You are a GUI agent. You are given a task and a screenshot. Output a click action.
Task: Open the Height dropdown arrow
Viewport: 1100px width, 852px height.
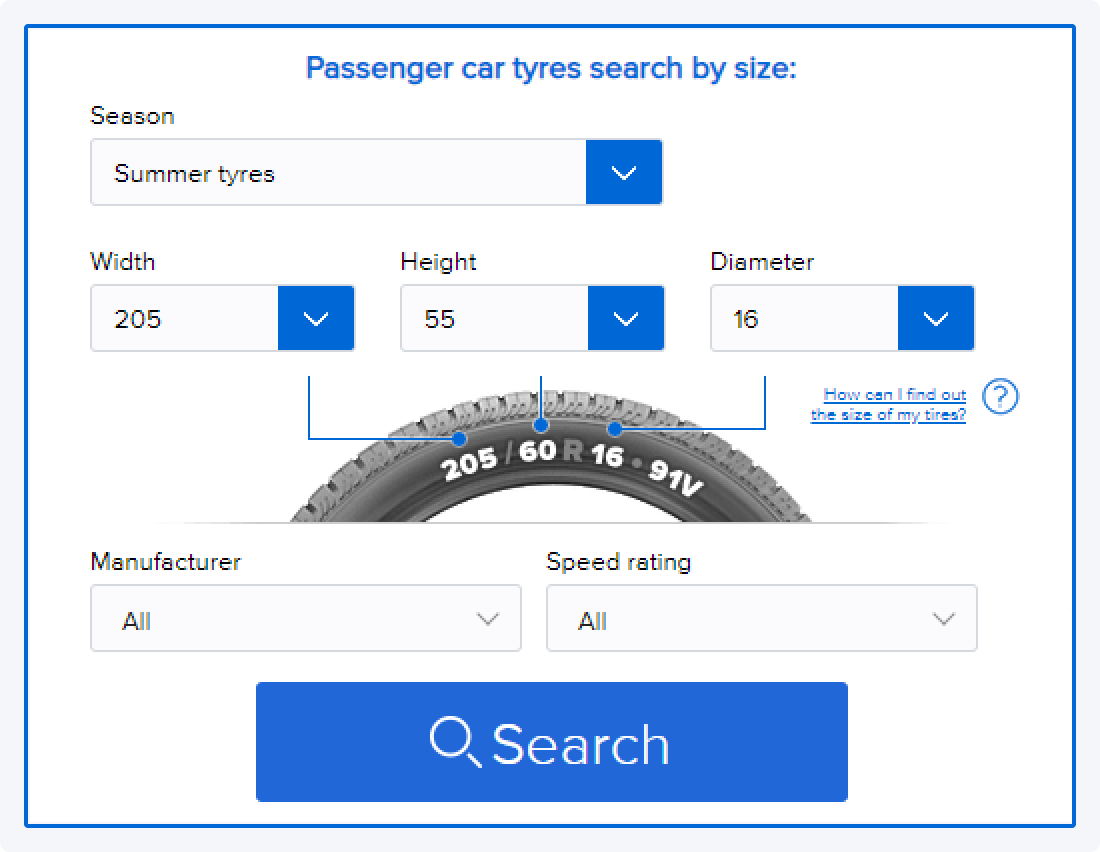click(626, 319)
